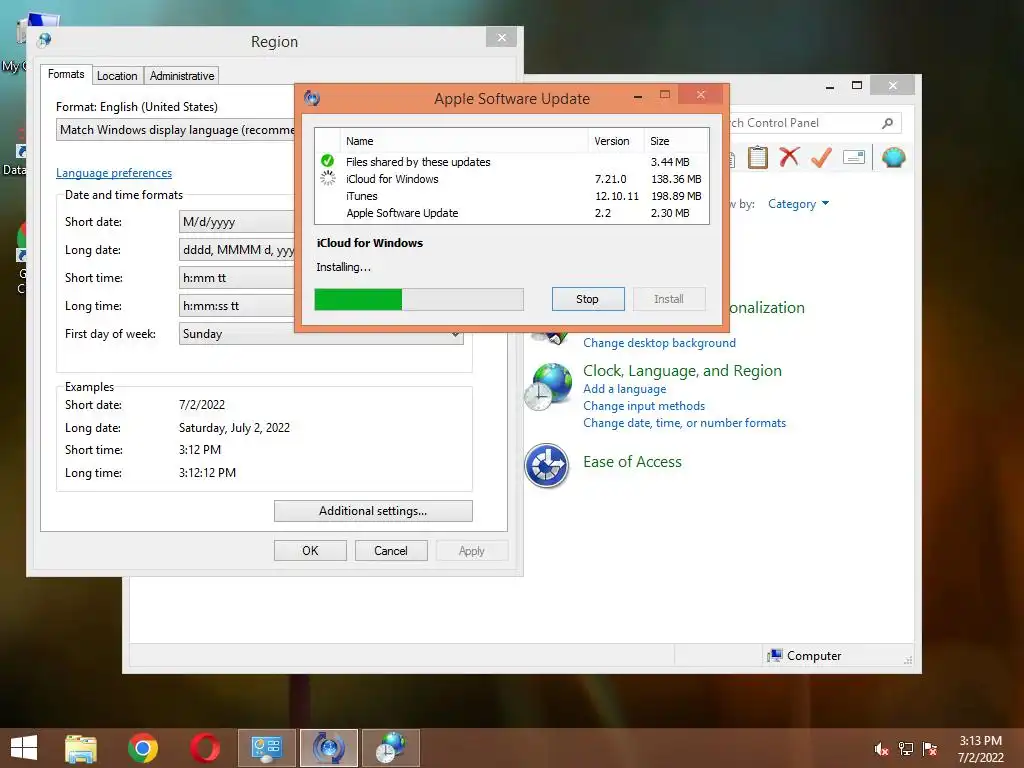
Task: Open Clock, Language, and Region category
Action: pyautogui.click(x=682, y=371)
